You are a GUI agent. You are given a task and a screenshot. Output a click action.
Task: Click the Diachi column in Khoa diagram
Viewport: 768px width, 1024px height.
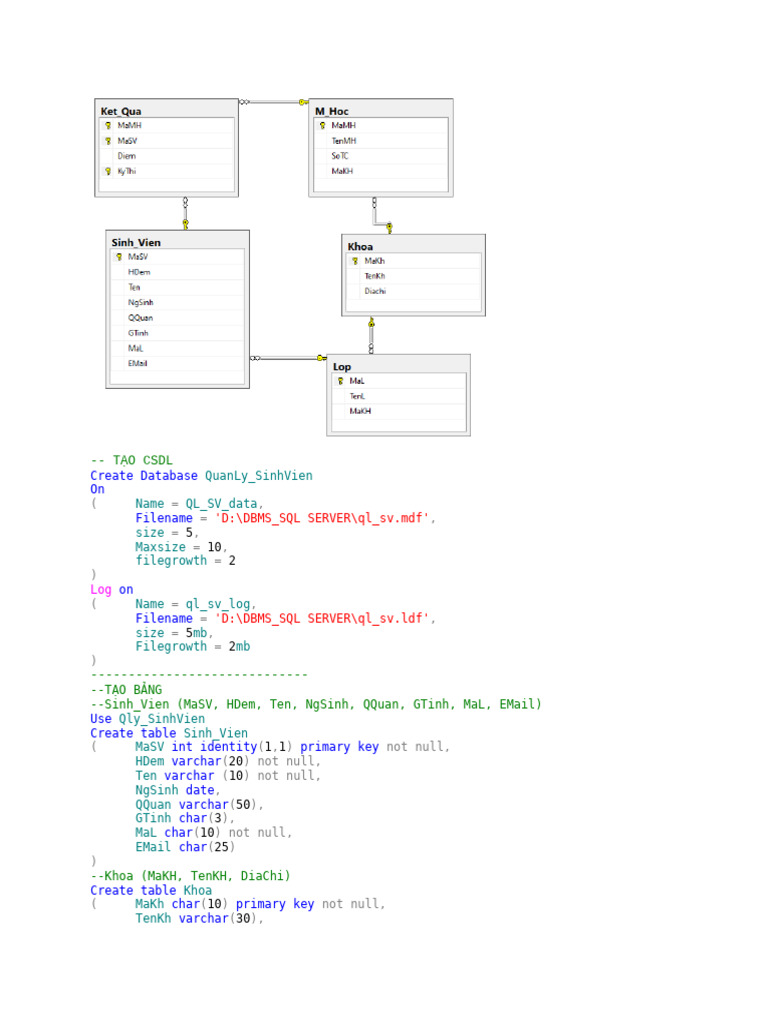point(375,291)
